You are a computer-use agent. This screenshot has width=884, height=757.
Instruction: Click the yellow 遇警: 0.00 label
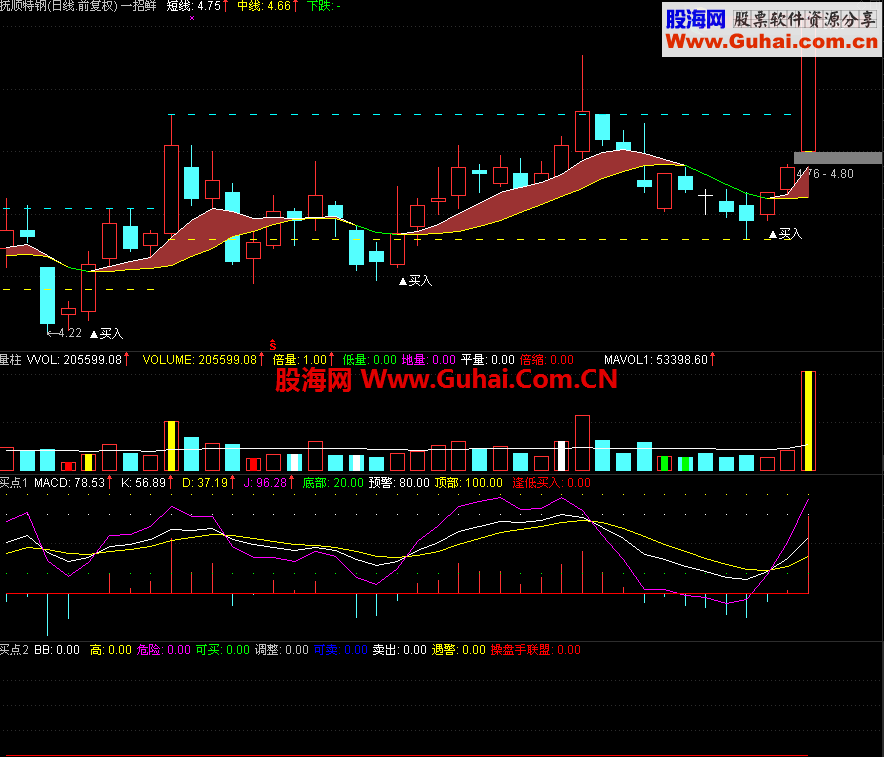click(458, 650)
